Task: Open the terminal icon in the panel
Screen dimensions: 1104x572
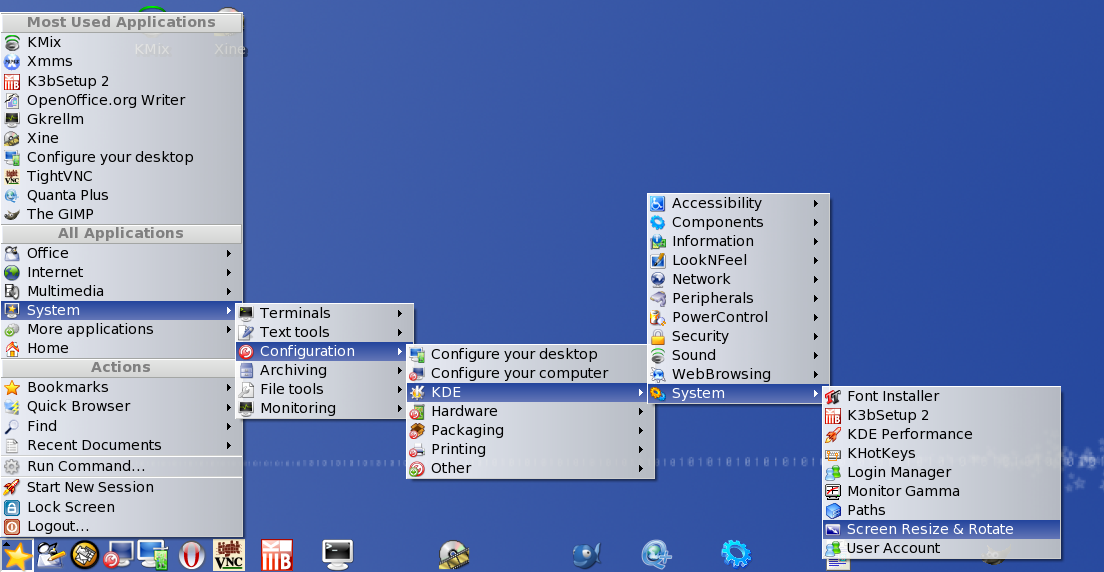Action: (x=337, y=555)
